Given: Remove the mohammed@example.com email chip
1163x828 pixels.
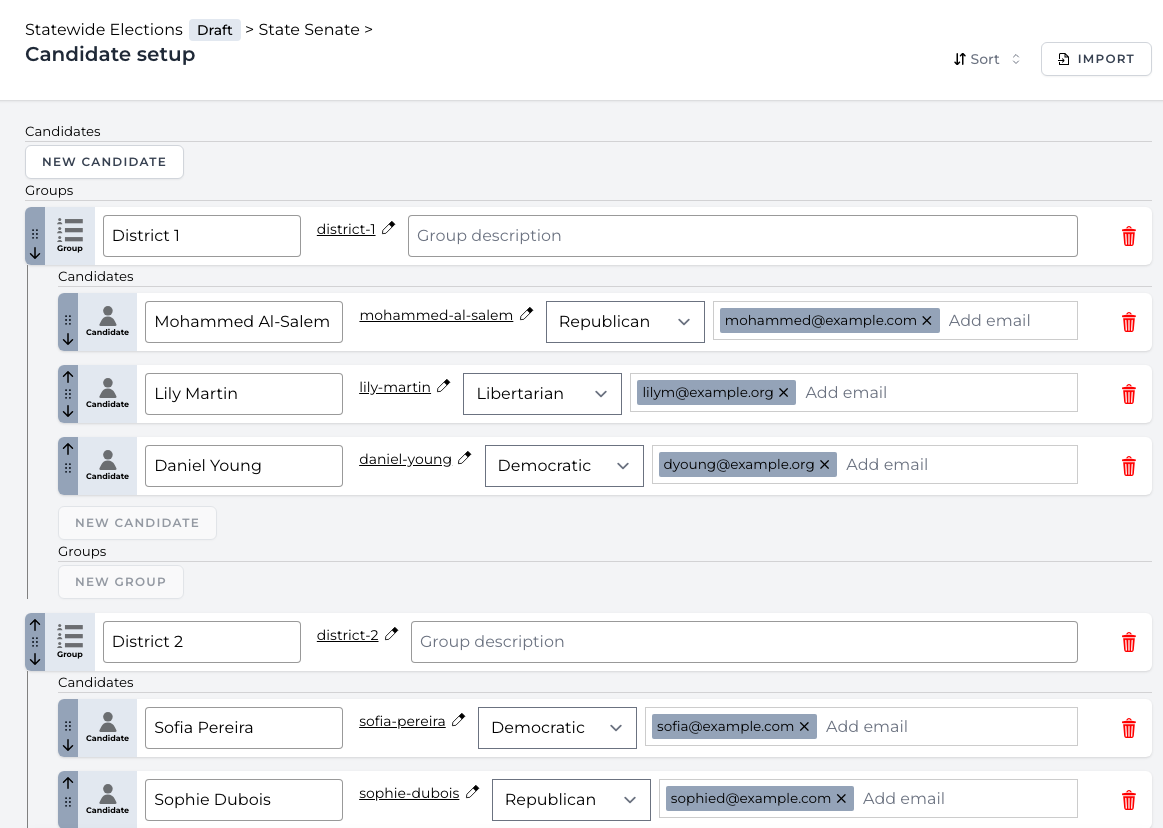Looking at the screenshot, I should point(927,320).
